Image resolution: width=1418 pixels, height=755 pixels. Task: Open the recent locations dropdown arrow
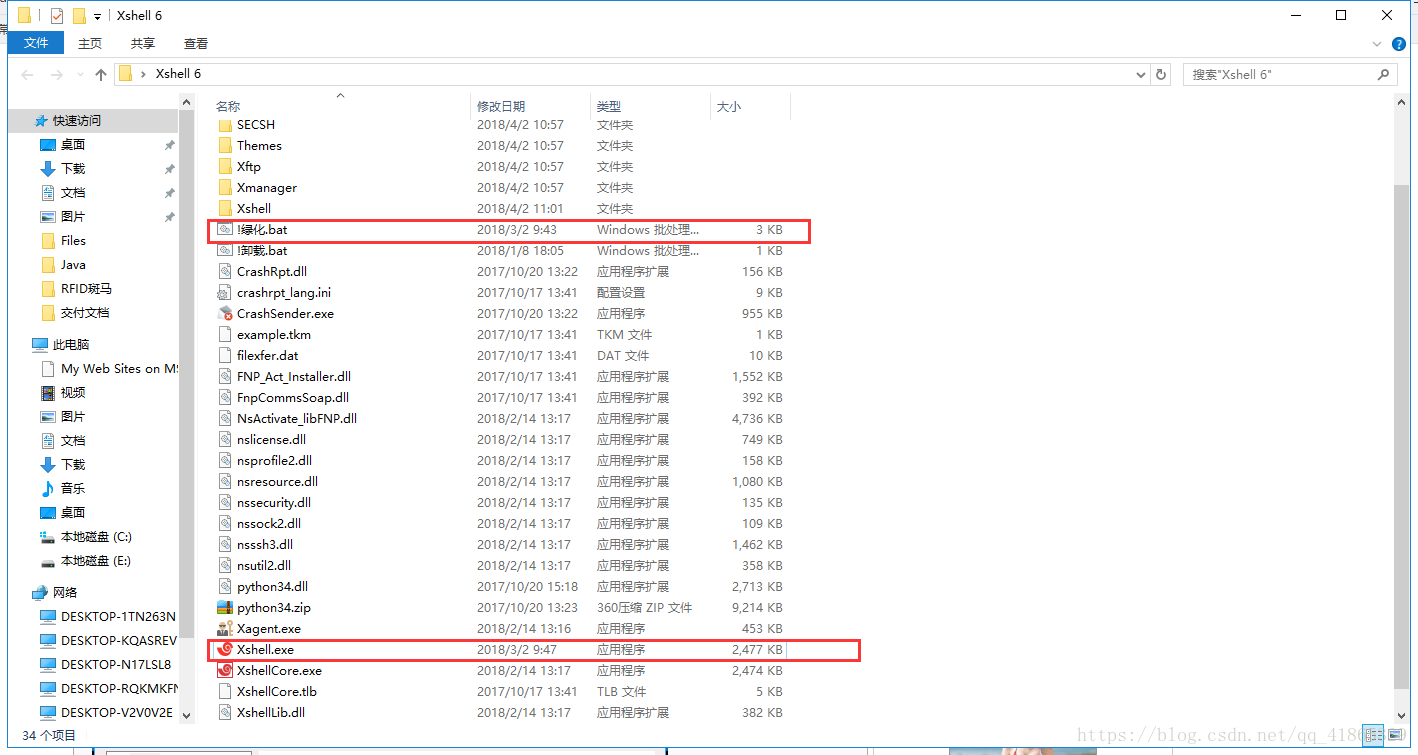[80, 75]
